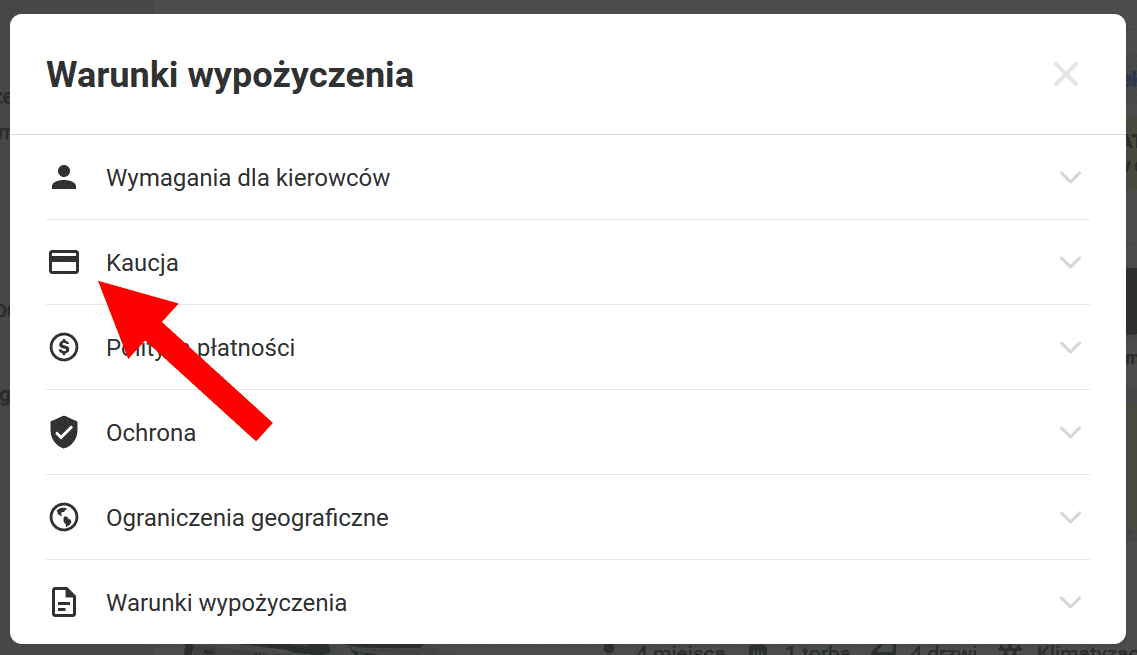The image size is (1137, 655).
Task: Open the Wymagania dla kierowców item
Action: click(248, 178)
